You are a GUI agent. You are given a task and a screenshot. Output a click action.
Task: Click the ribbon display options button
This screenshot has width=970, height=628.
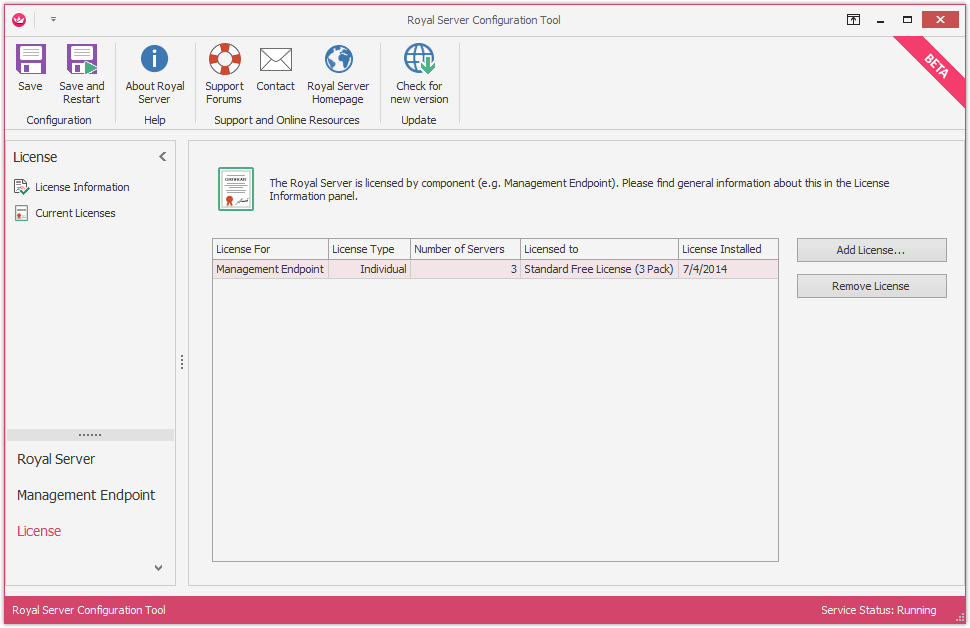coord(853,19)
